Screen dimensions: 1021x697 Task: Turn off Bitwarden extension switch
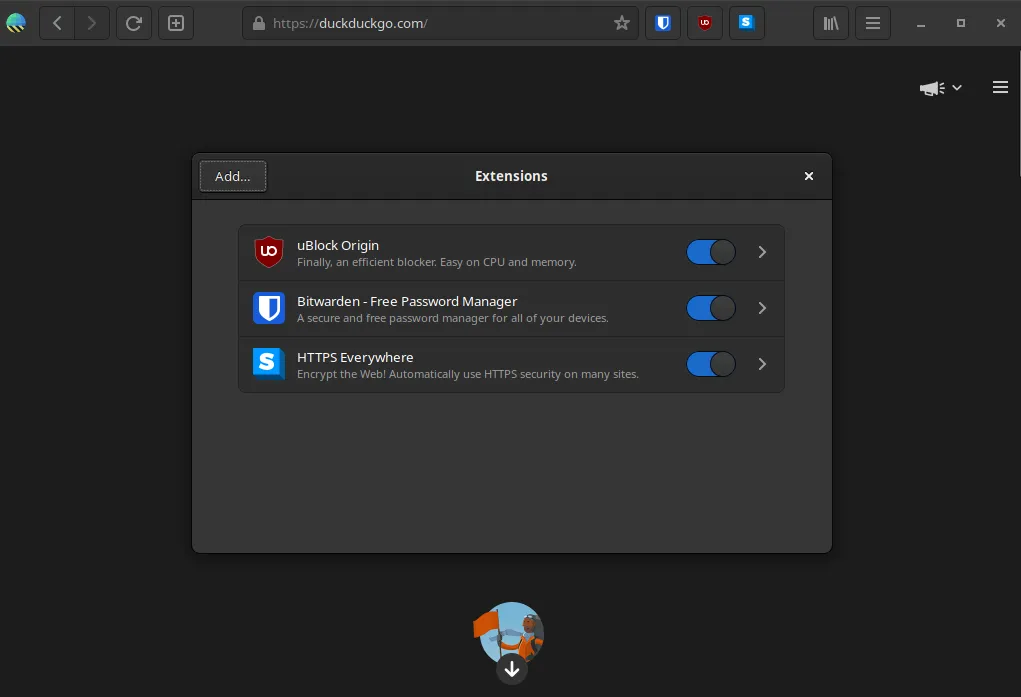tap(711, 308)
